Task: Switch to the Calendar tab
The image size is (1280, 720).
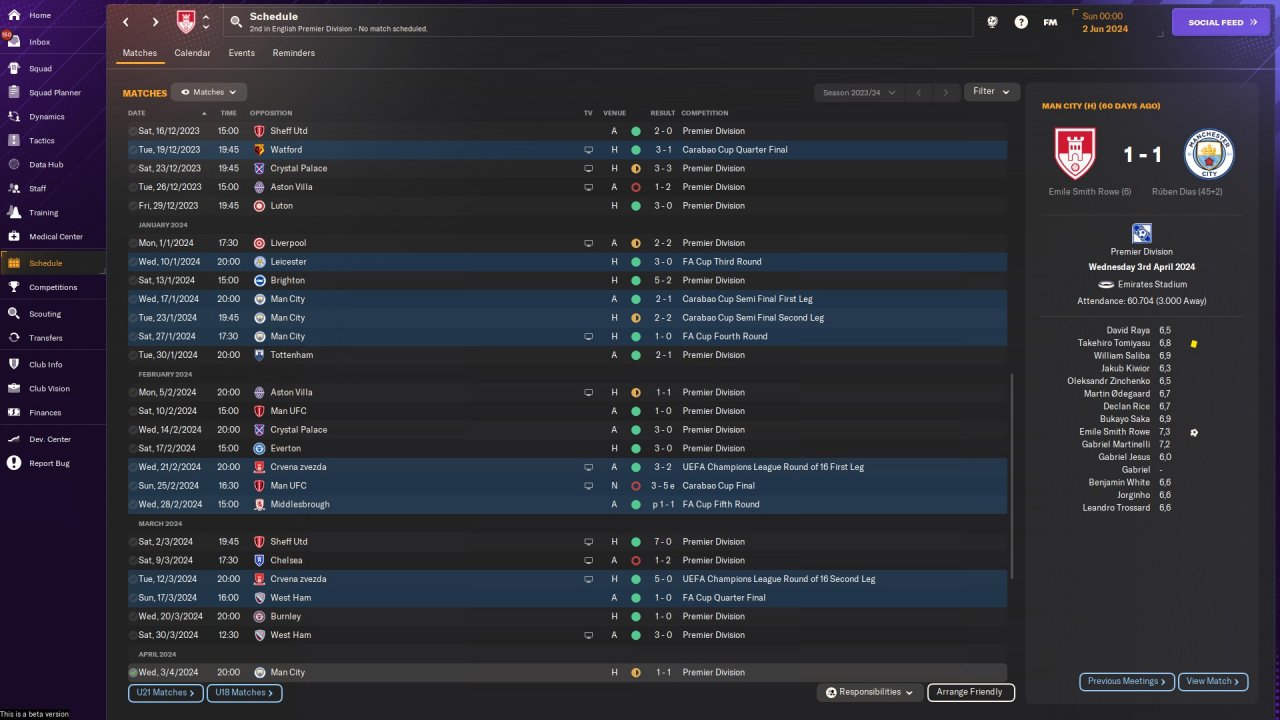Action: coord(192,53)
